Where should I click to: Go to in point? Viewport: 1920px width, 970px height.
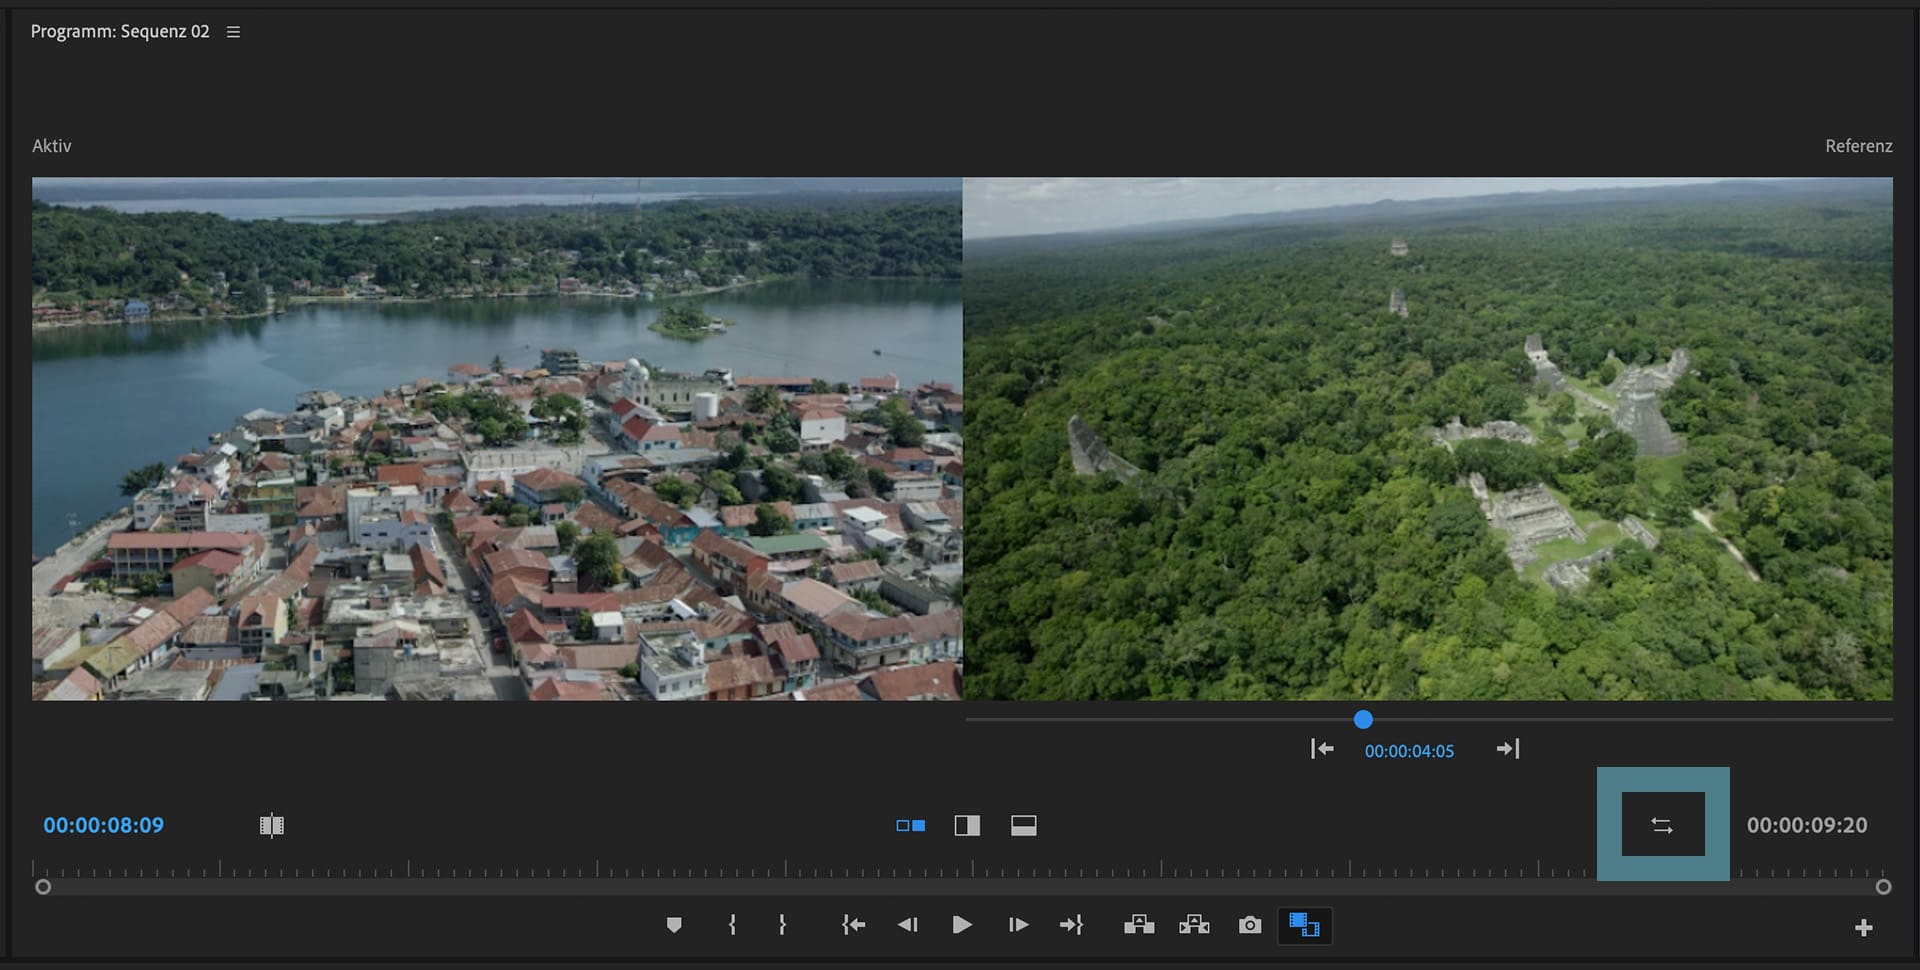[853, 925]
